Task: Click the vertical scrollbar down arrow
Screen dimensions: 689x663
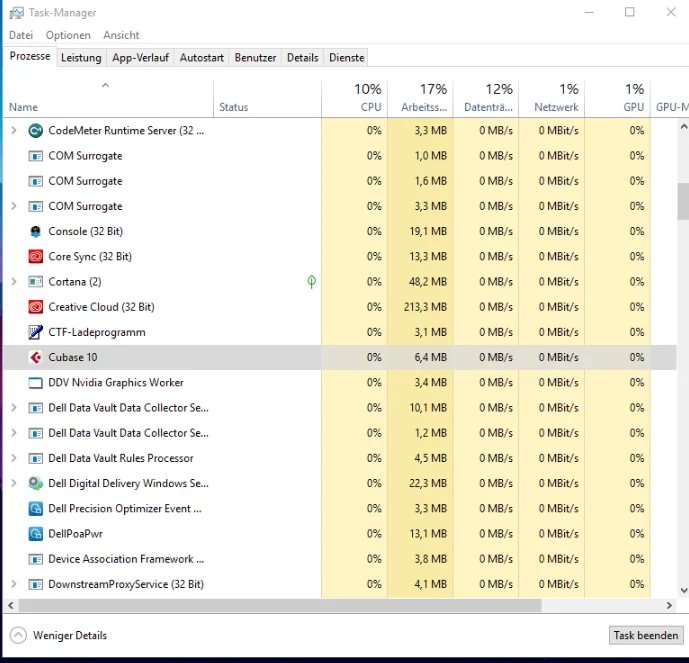Action: (x=683, y=591)
